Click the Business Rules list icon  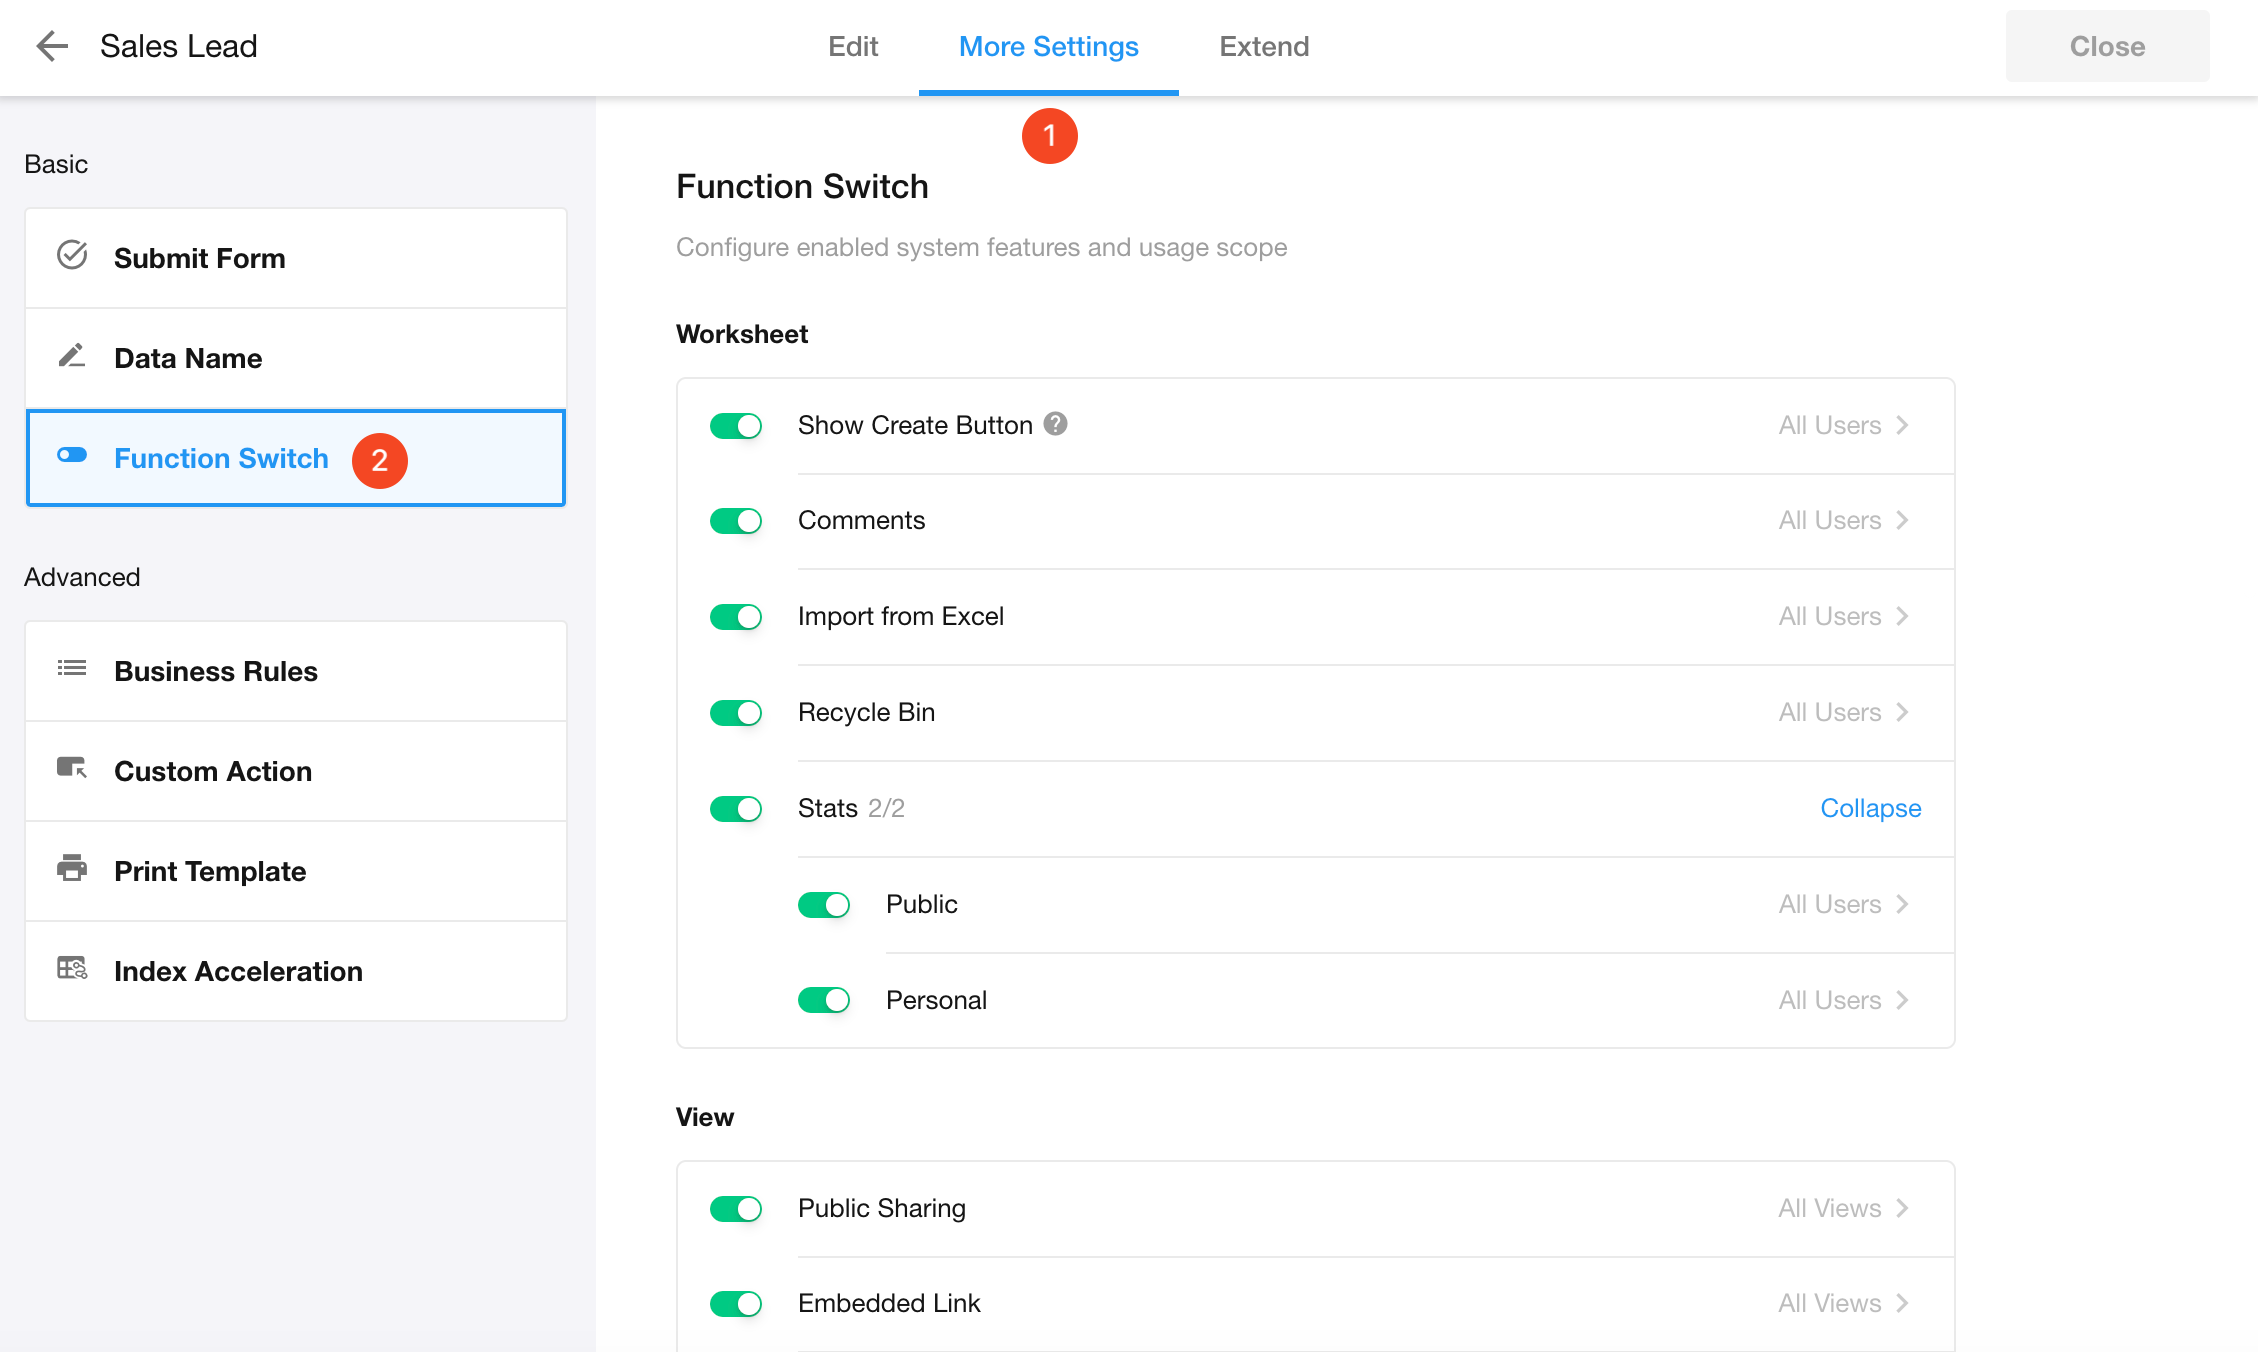pos(72,668)
